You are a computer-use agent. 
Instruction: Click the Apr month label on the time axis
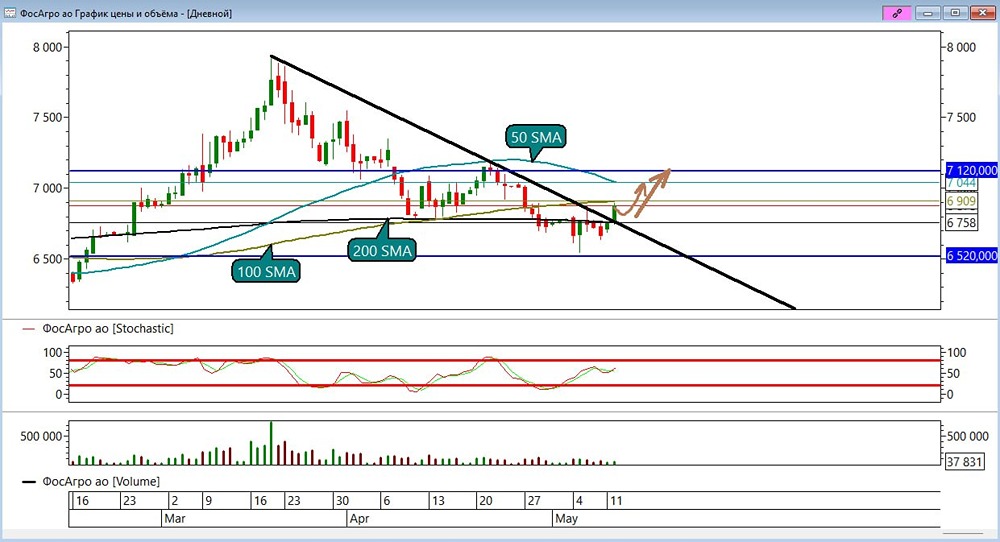(x=359, y=518)
